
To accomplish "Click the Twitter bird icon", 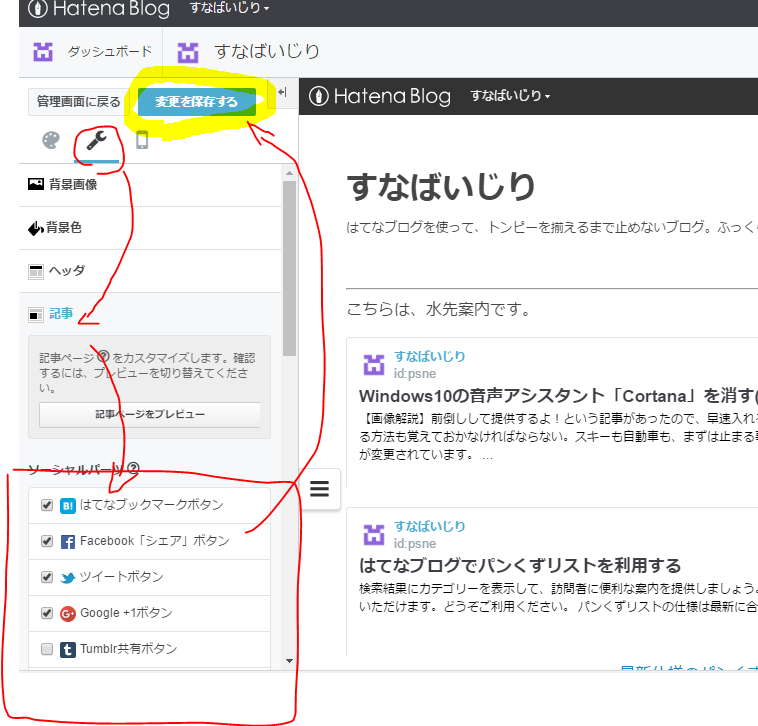I will tap(68, 578).
